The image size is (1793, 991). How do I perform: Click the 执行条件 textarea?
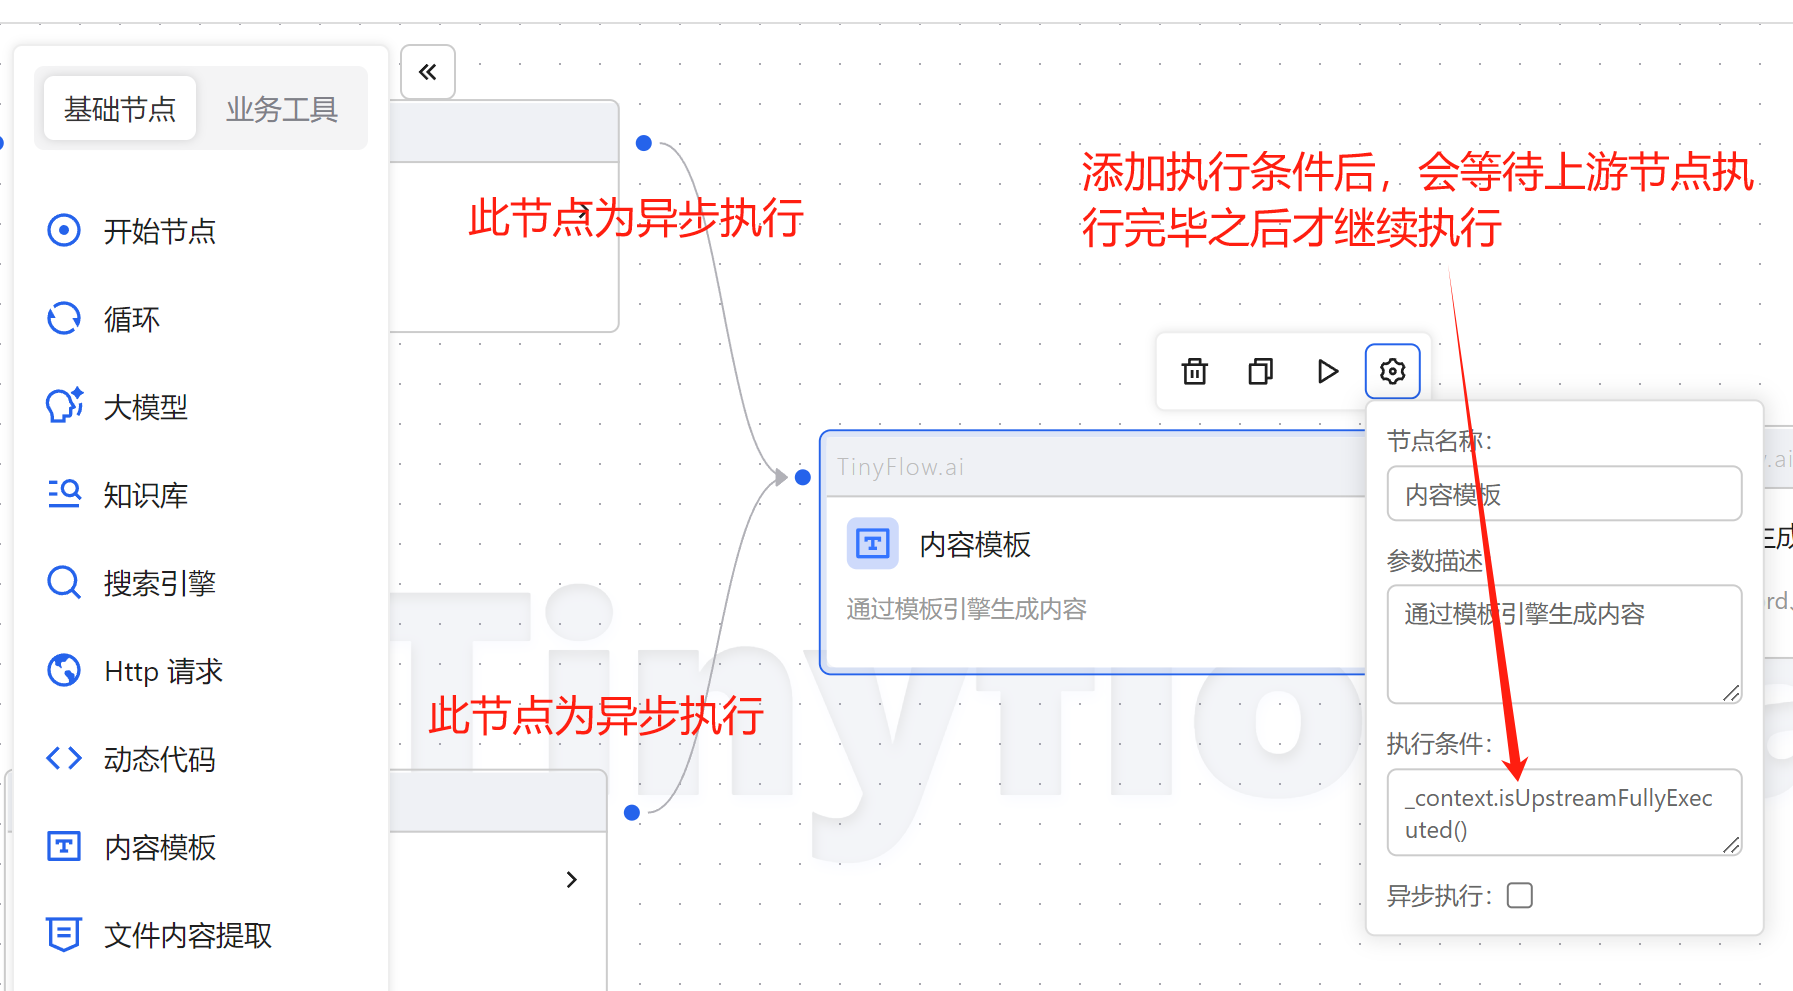1564,813
